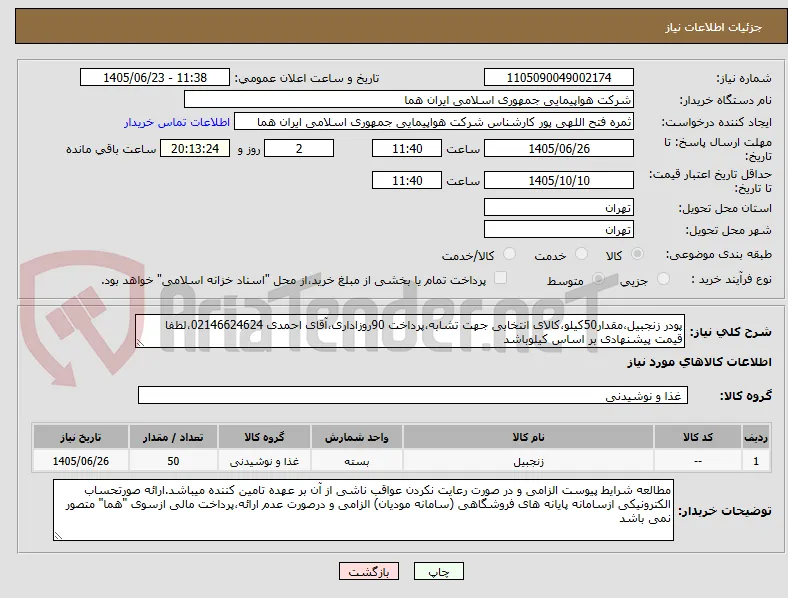Select the کالا/خدمت radio button

510,254
